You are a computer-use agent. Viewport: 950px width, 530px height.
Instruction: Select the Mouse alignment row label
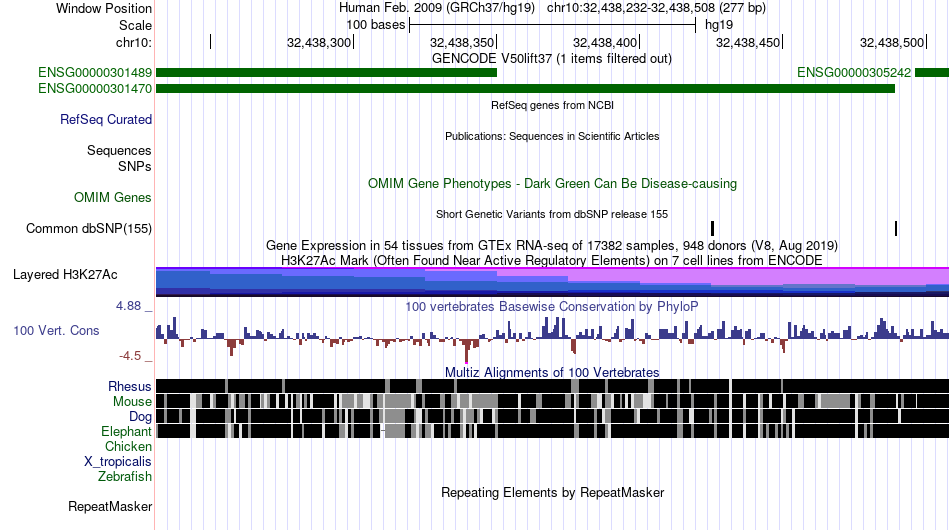pyautogui.click(x=132, y=402)
